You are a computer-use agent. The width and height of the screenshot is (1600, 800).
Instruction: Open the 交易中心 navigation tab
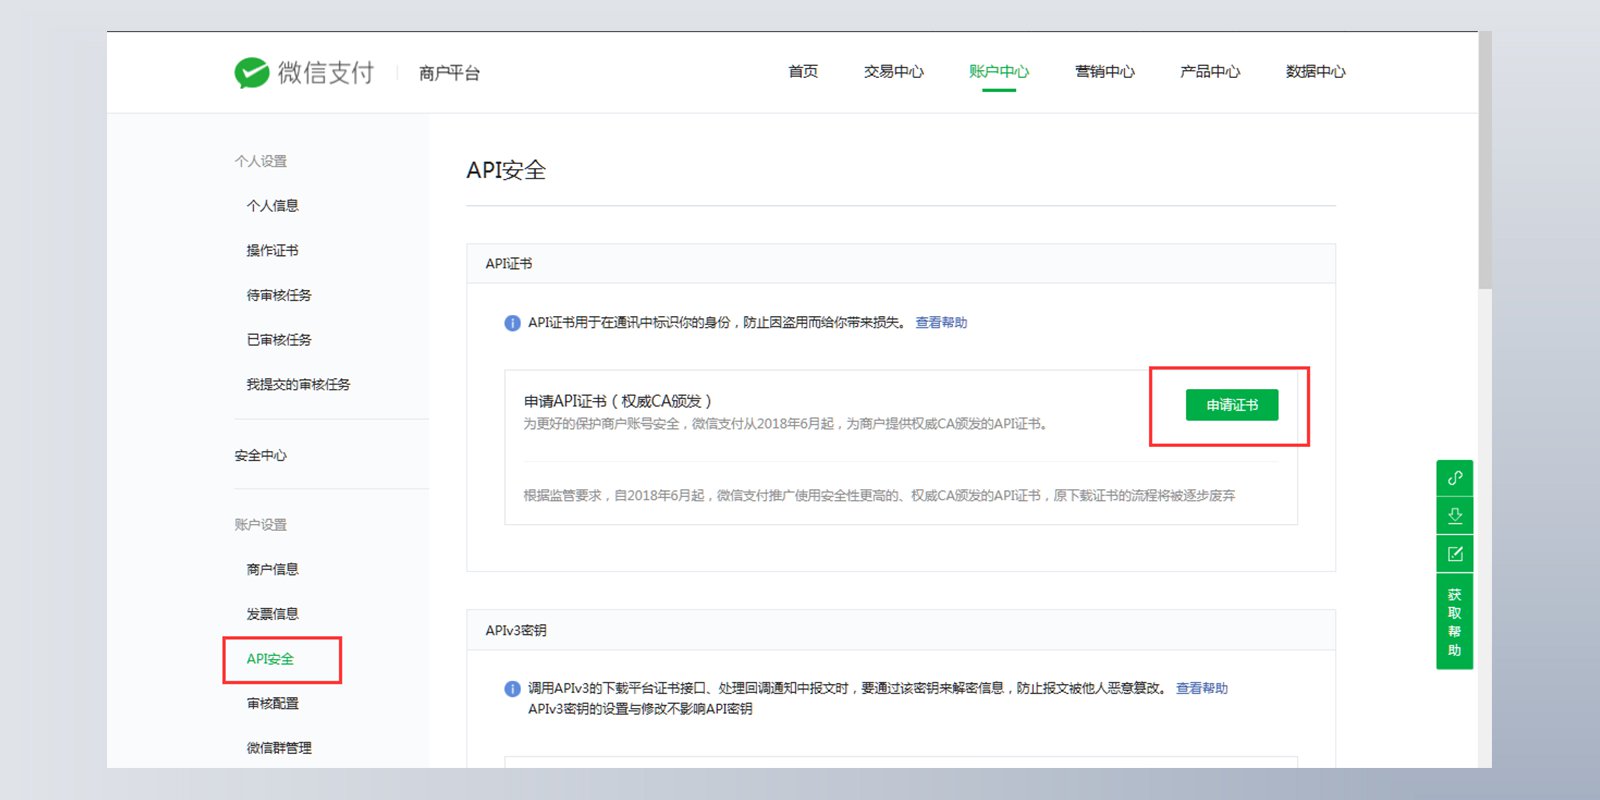click(x=893, y=72)
